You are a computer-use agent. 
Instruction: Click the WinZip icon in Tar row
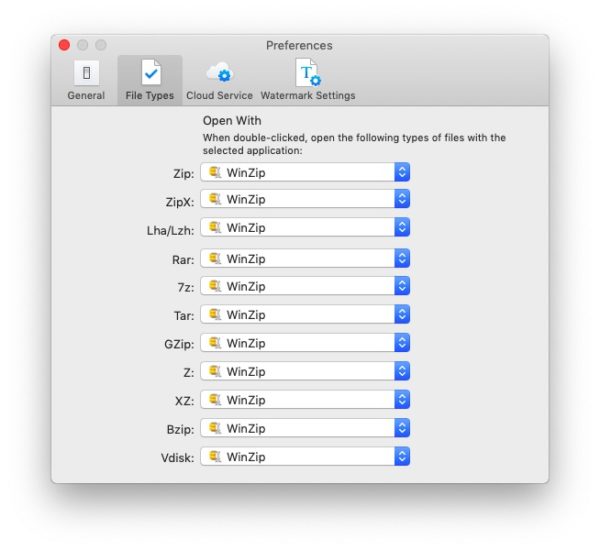[215, 314]
